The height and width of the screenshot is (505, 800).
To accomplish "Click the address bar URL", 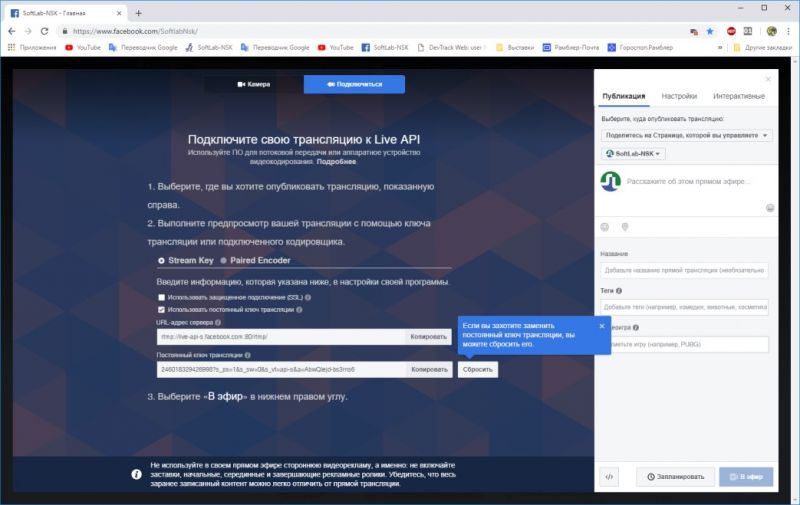I will (x=135, y=31).
